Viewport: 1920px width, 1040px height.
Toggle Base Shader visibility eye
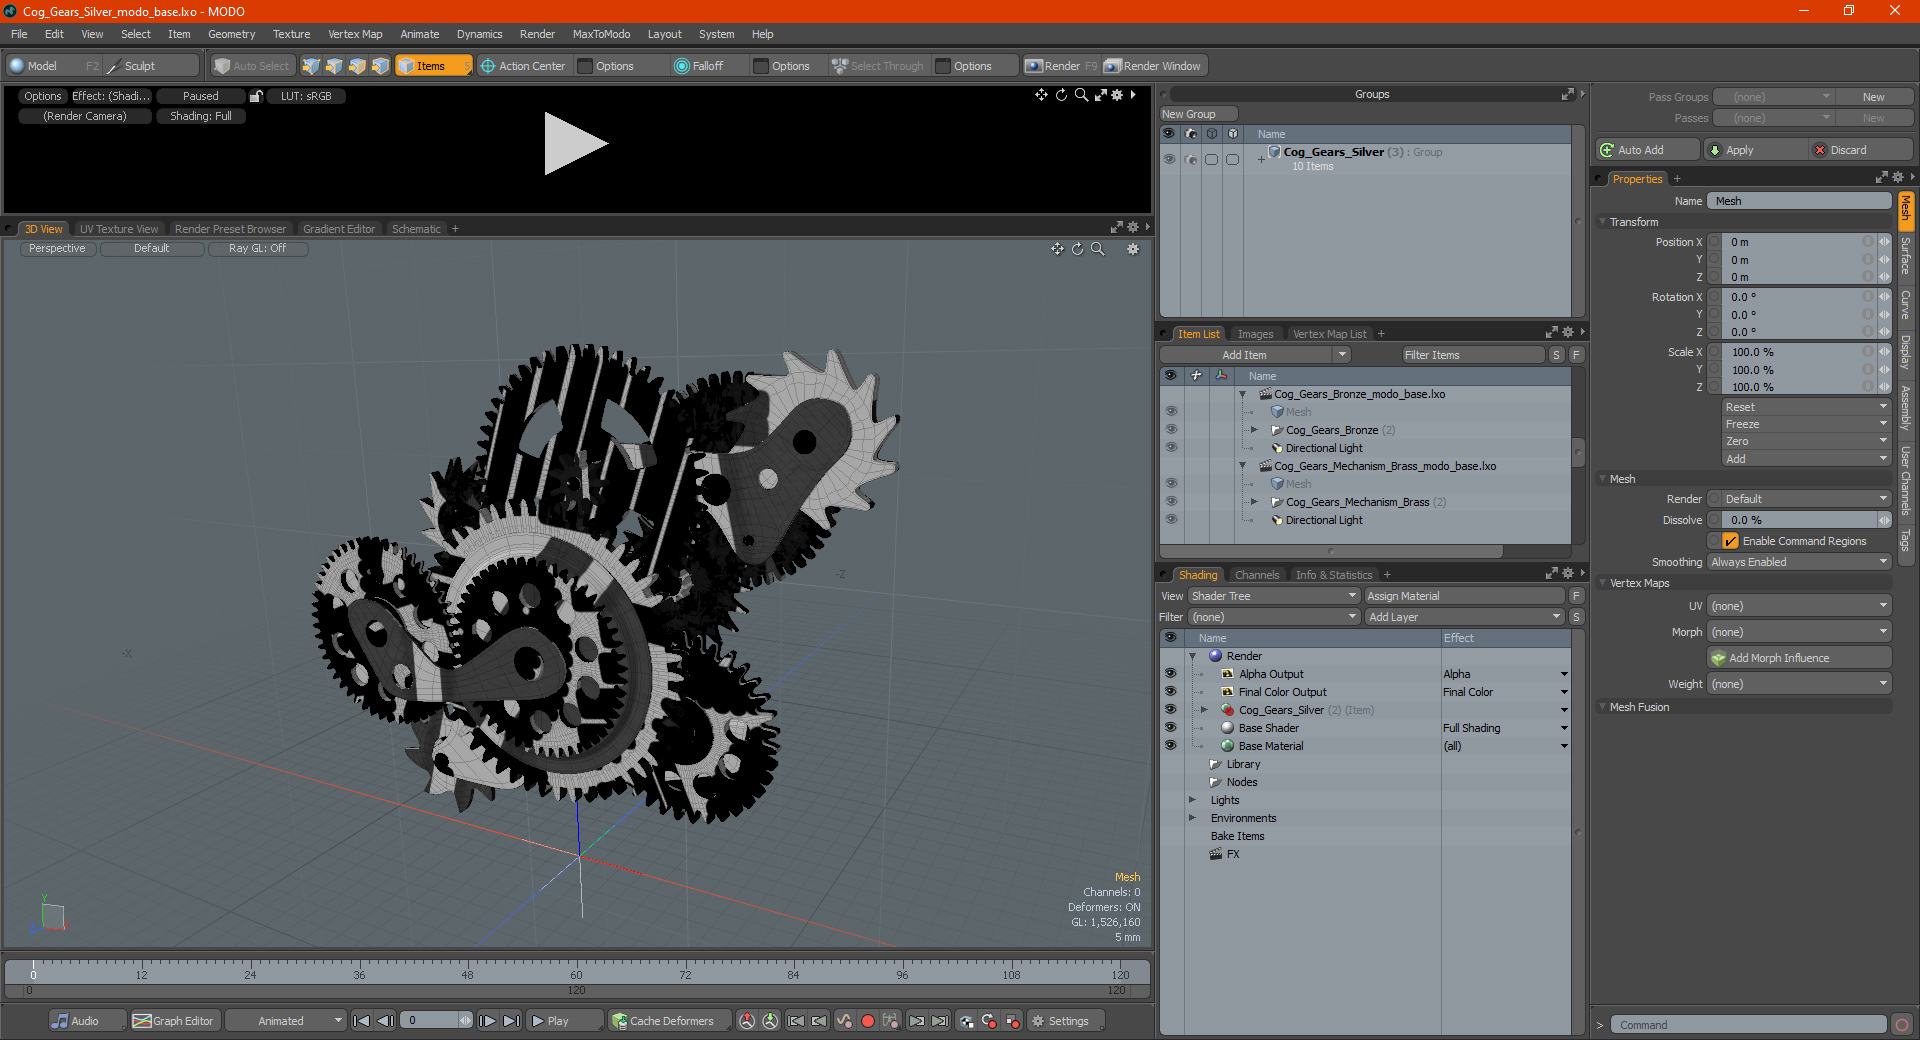(1170, 728)
